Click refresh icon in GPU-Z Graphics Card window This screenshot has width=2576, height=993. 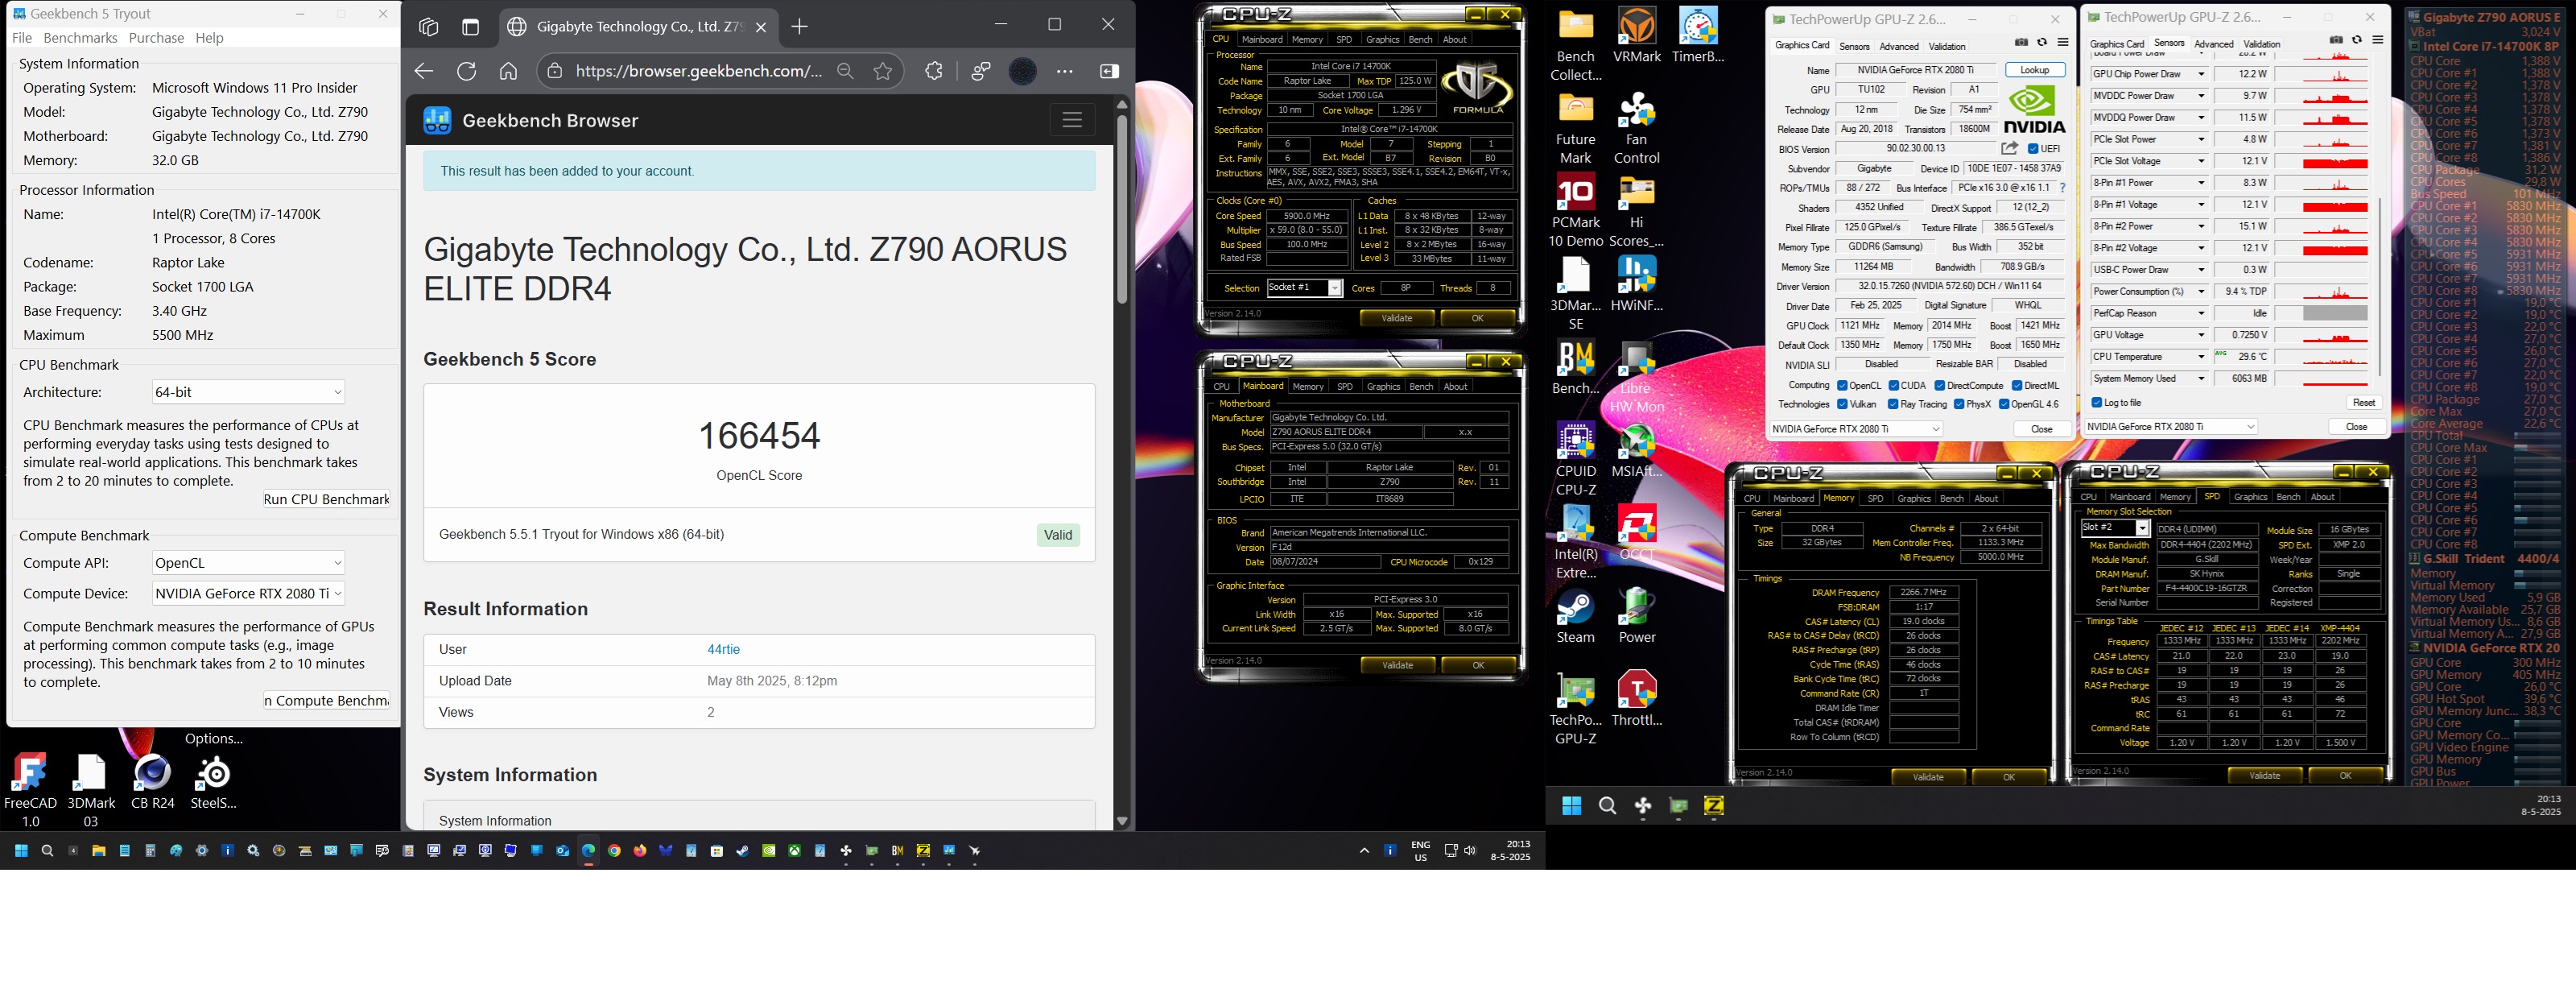(x=2042, y=43)
